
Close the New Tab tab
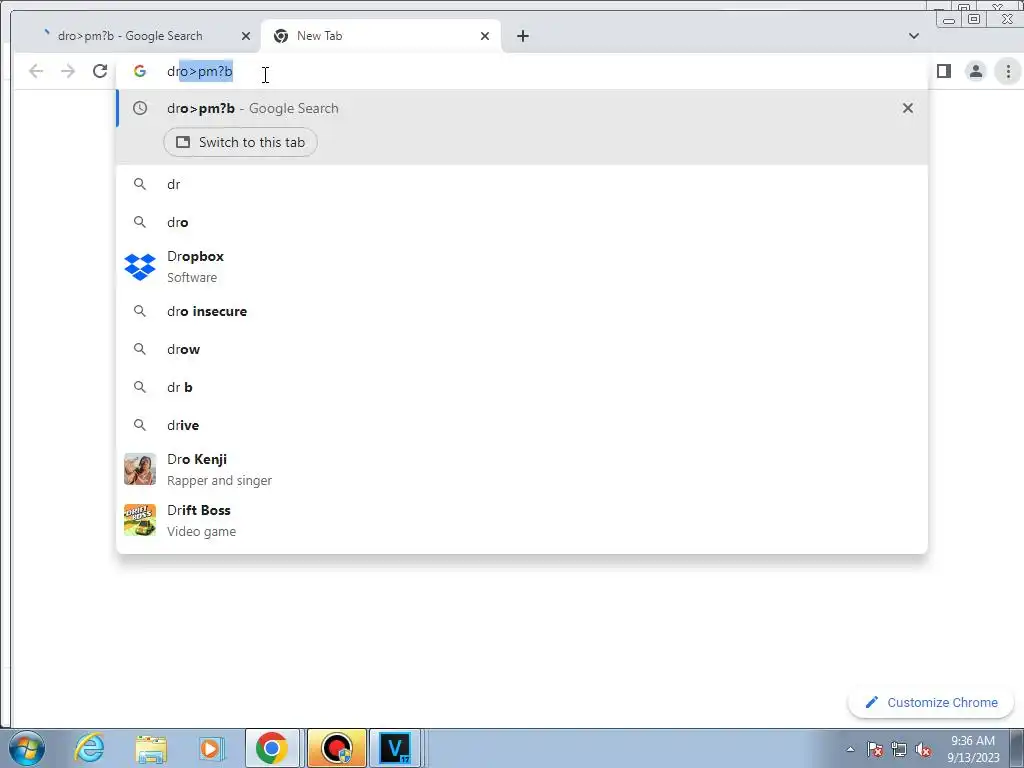coord(485,36)
